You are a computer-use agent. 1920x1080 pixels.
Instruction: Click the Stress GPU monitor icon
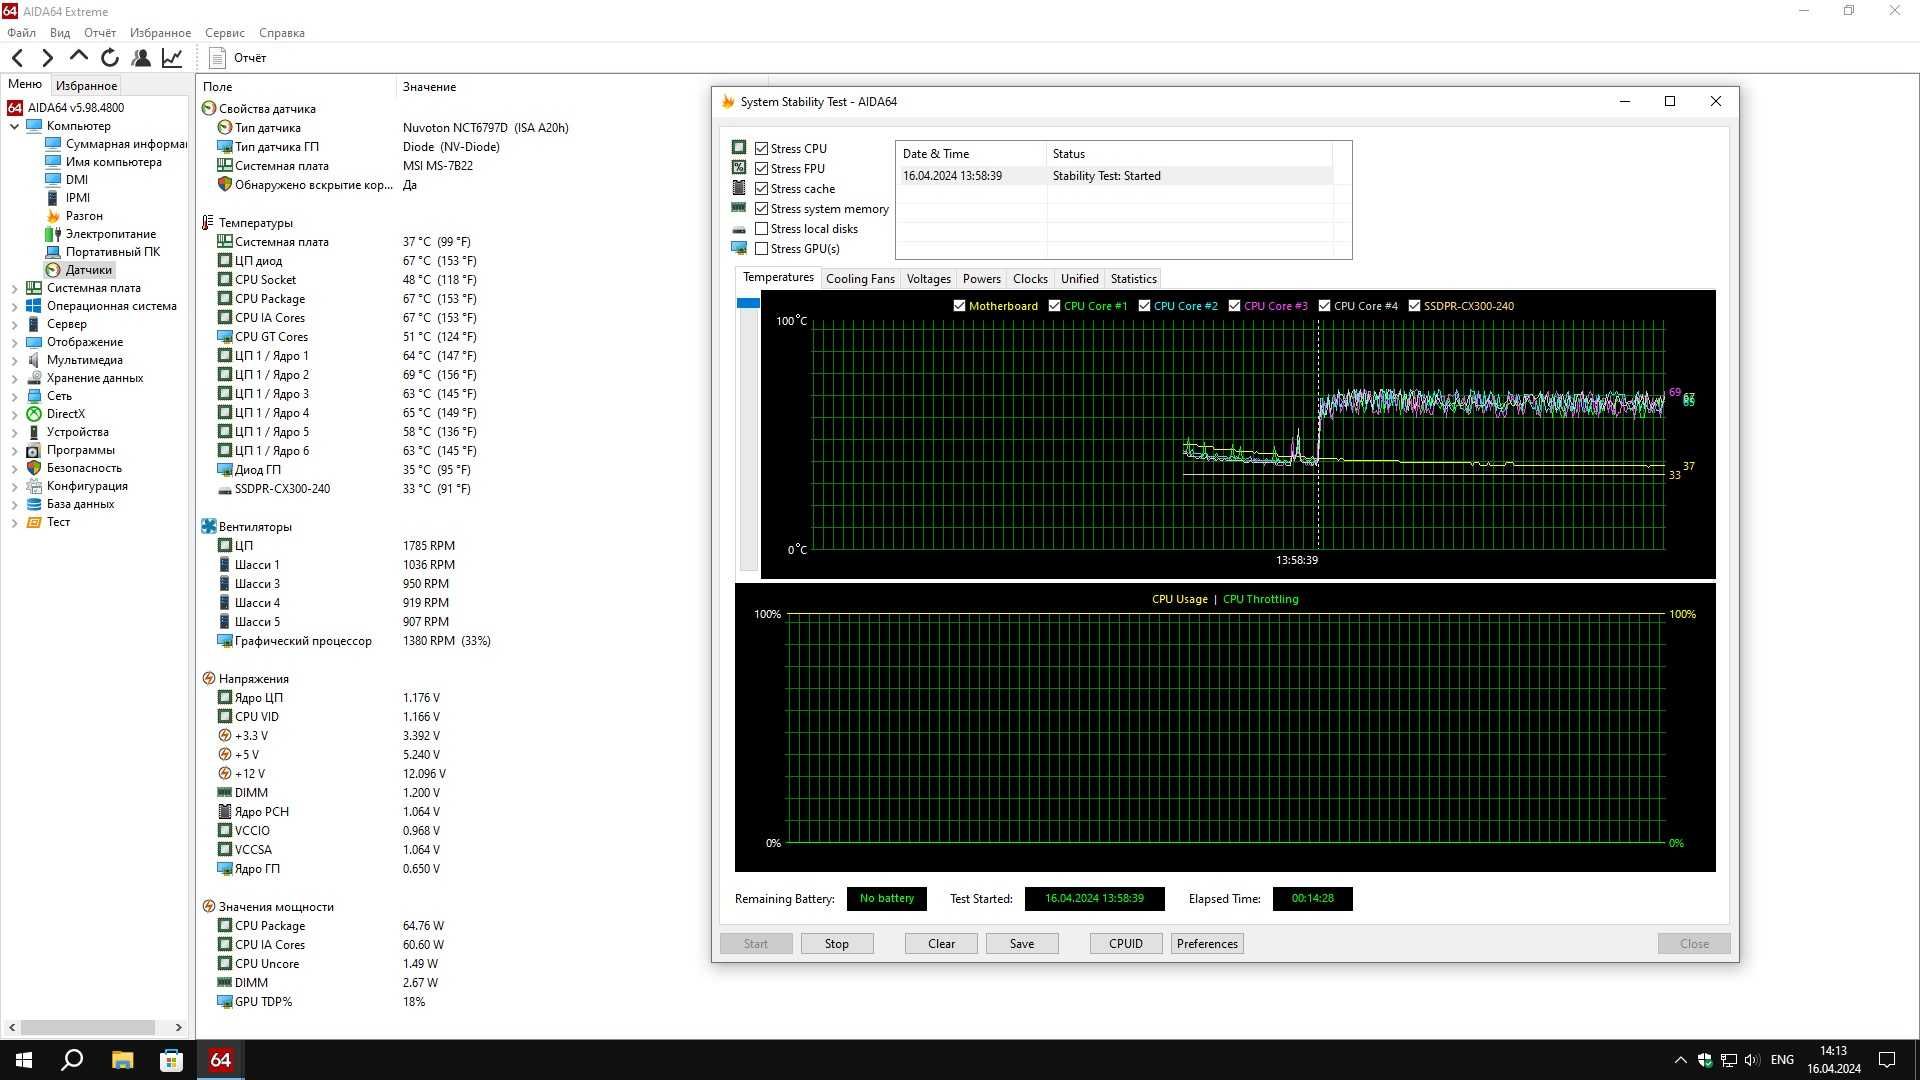click(x=739, y=248)
